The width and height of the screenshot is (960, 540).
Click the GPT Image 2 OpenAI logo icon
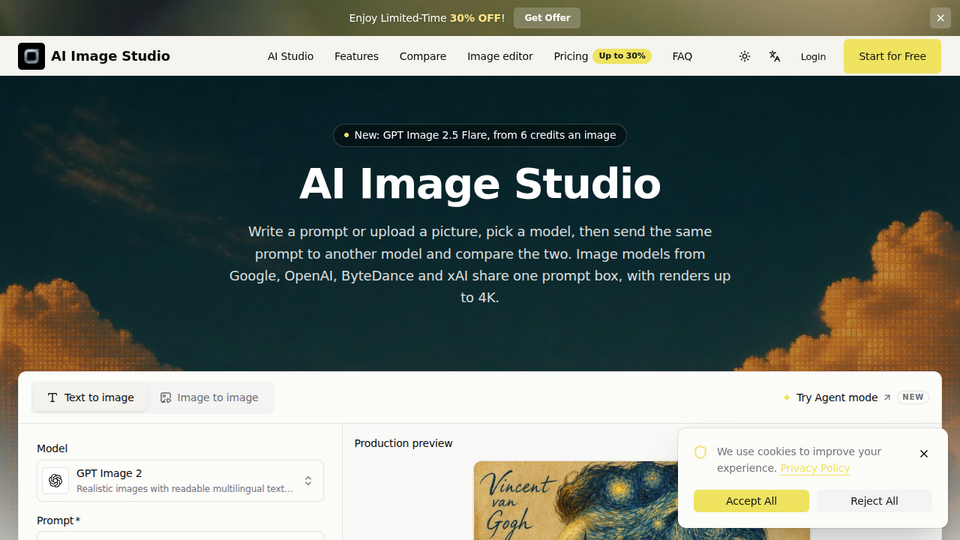pos(56,481)
